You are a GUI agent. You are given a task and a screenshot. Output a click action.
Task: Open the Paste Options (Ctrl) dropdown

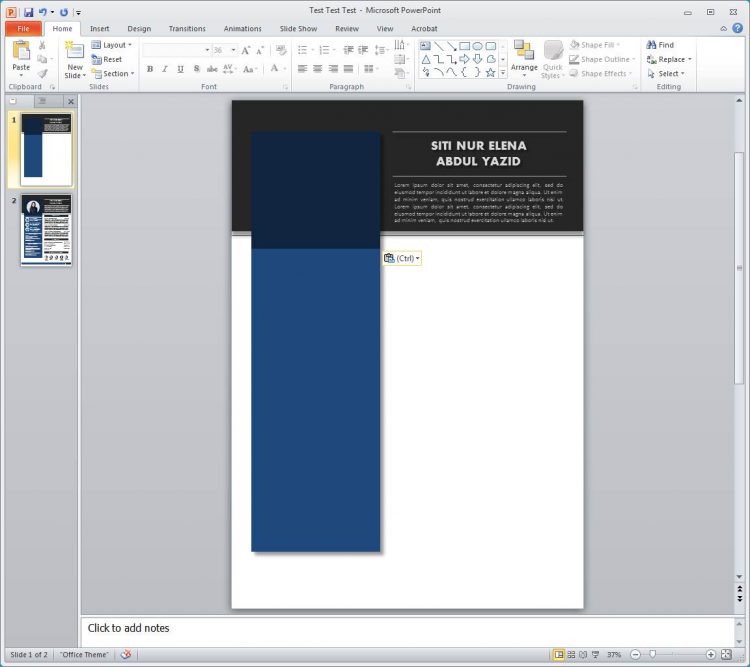(x=402, y=258)
